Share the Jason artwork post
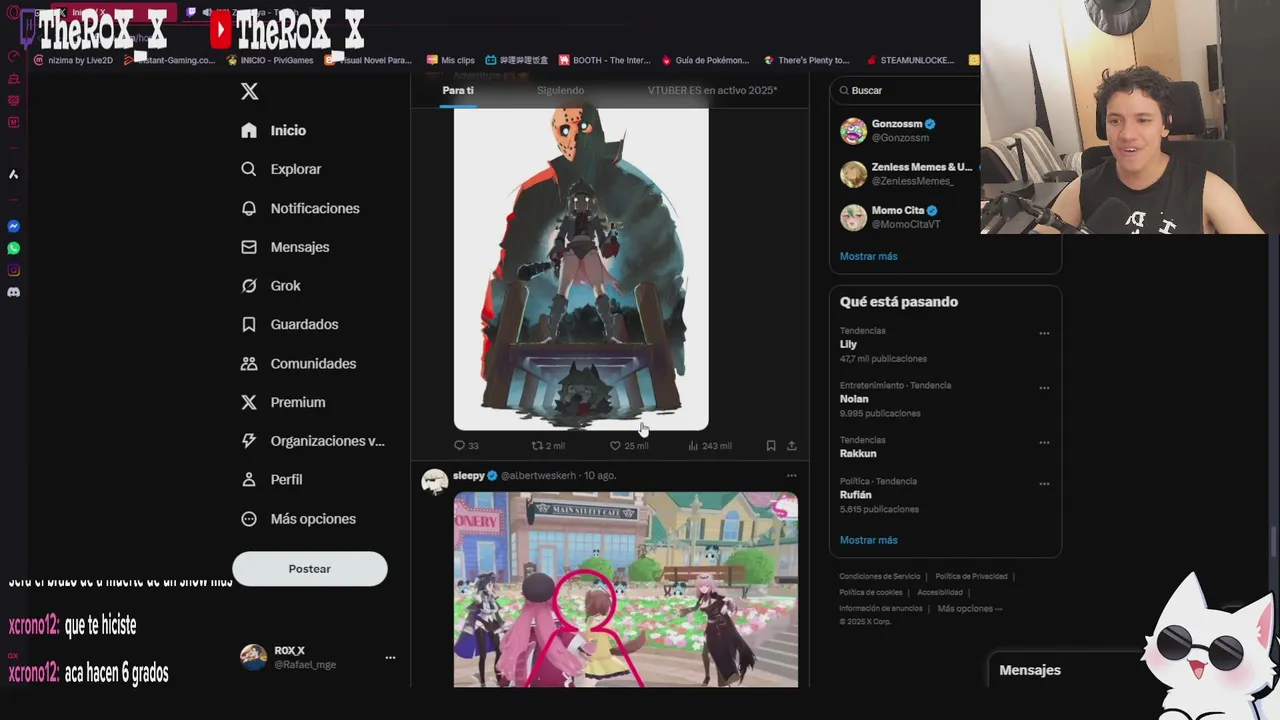Screen dimensions: 1280x720 (792, 446)
